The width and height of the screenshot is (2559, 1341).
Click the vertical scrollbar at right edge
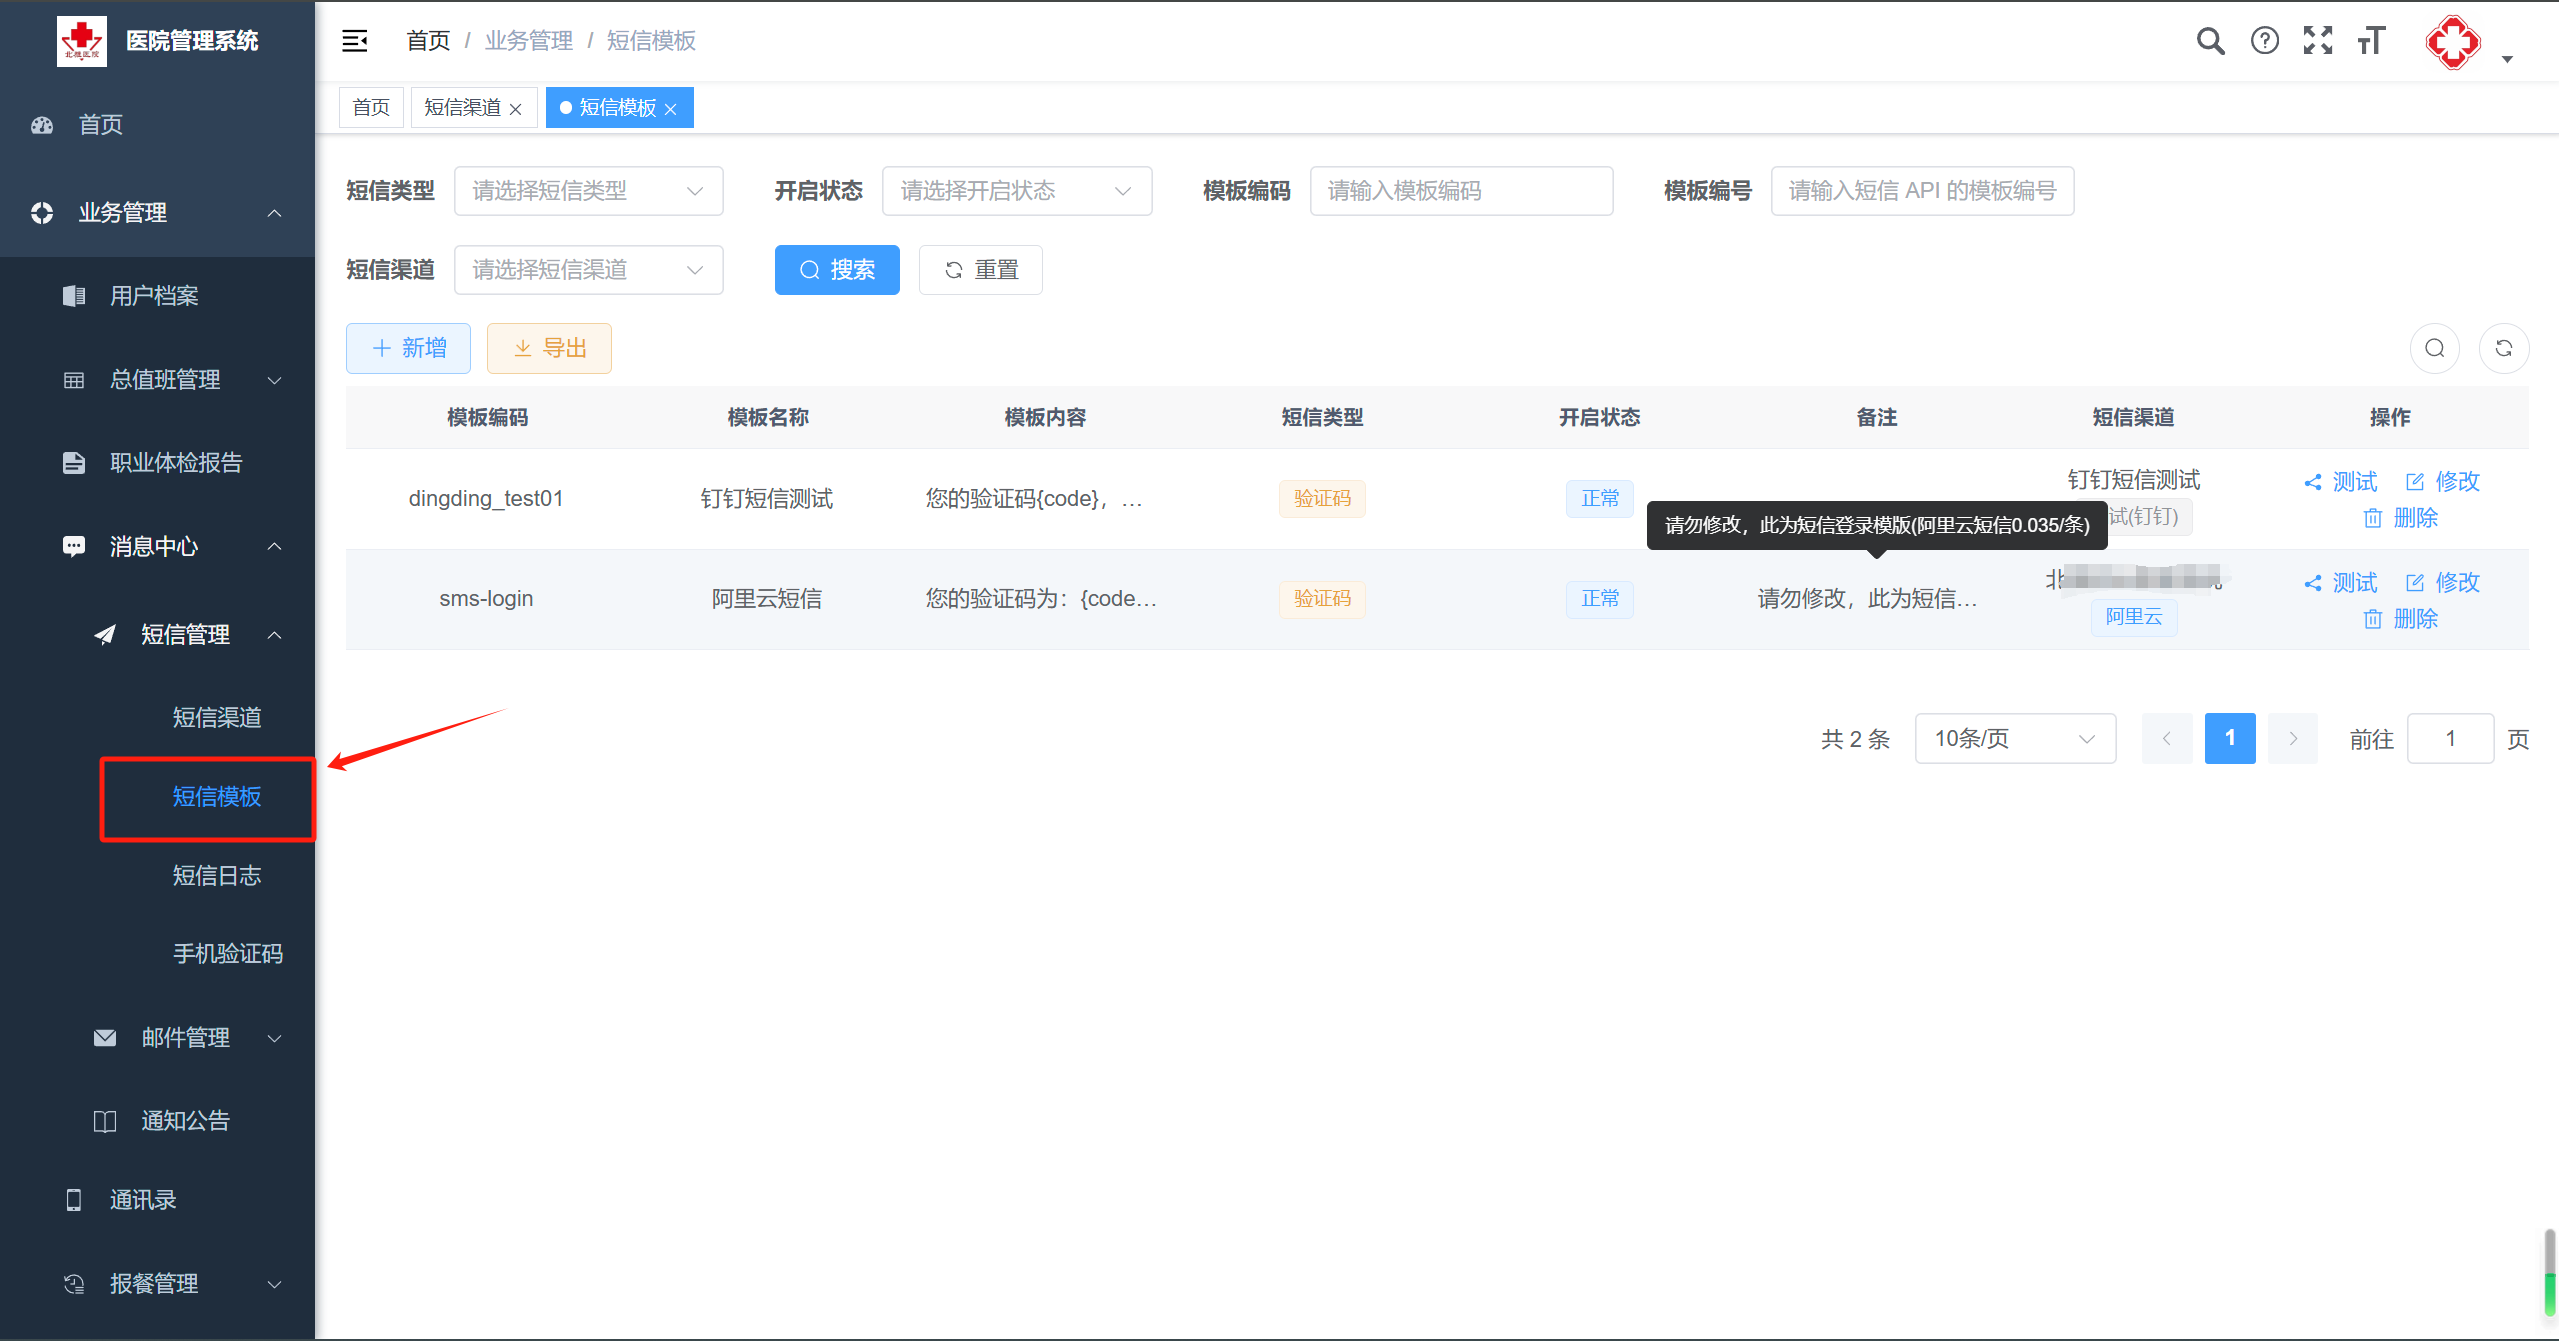(2549, 1270)
